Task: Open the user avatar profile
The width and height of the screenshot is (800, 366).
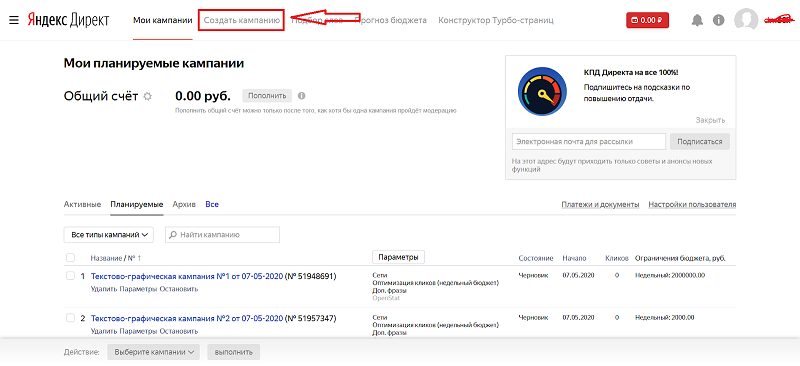Action: tap(746, 20)
